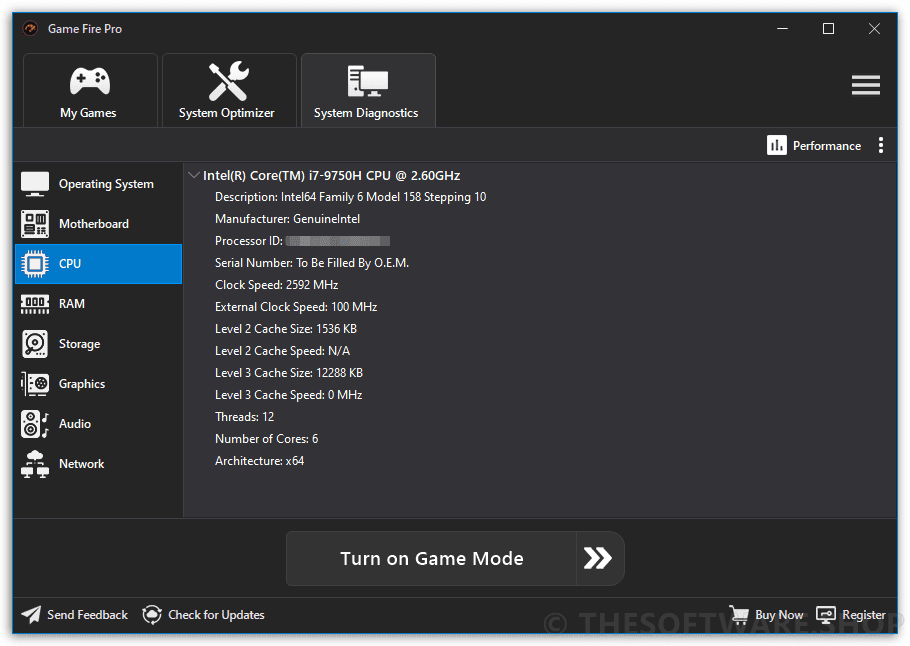Screen dimensions: 910x646
Task: Select Operating System in sidebar
Action: click(98, 184)
